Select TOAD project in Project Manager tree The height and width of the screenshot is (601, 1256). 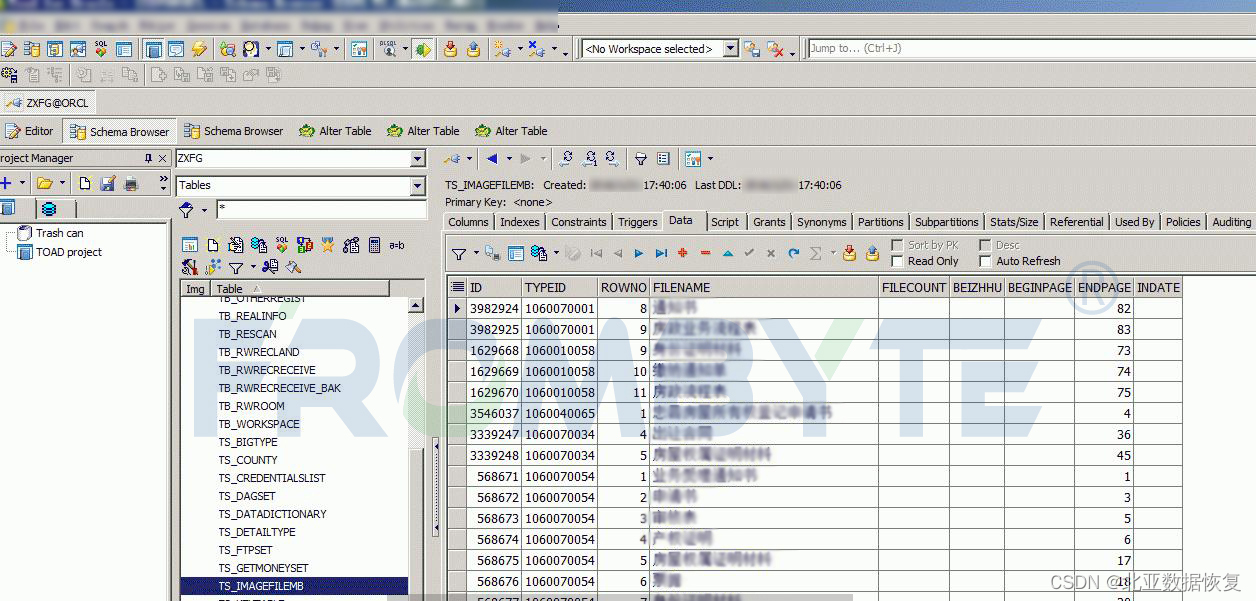point(69,252)
